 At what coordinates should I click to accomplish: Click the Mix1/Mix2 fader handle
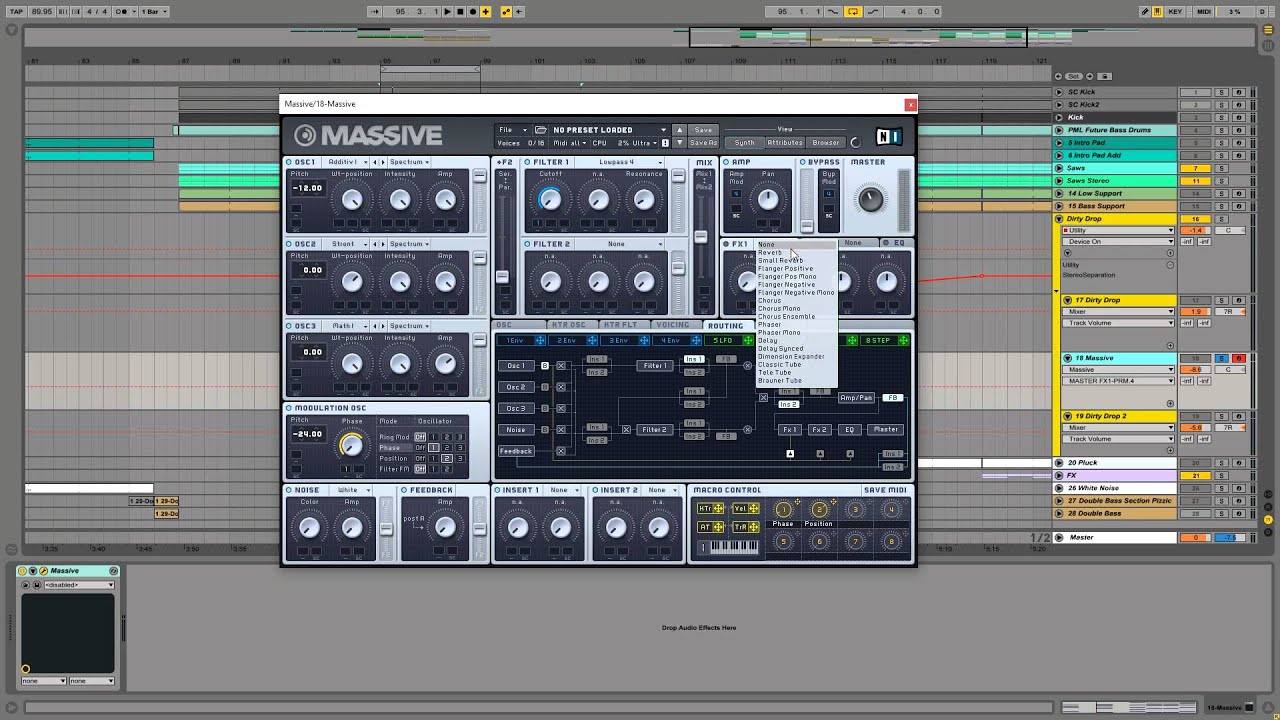pyautogui.click(x=701, y=237)
